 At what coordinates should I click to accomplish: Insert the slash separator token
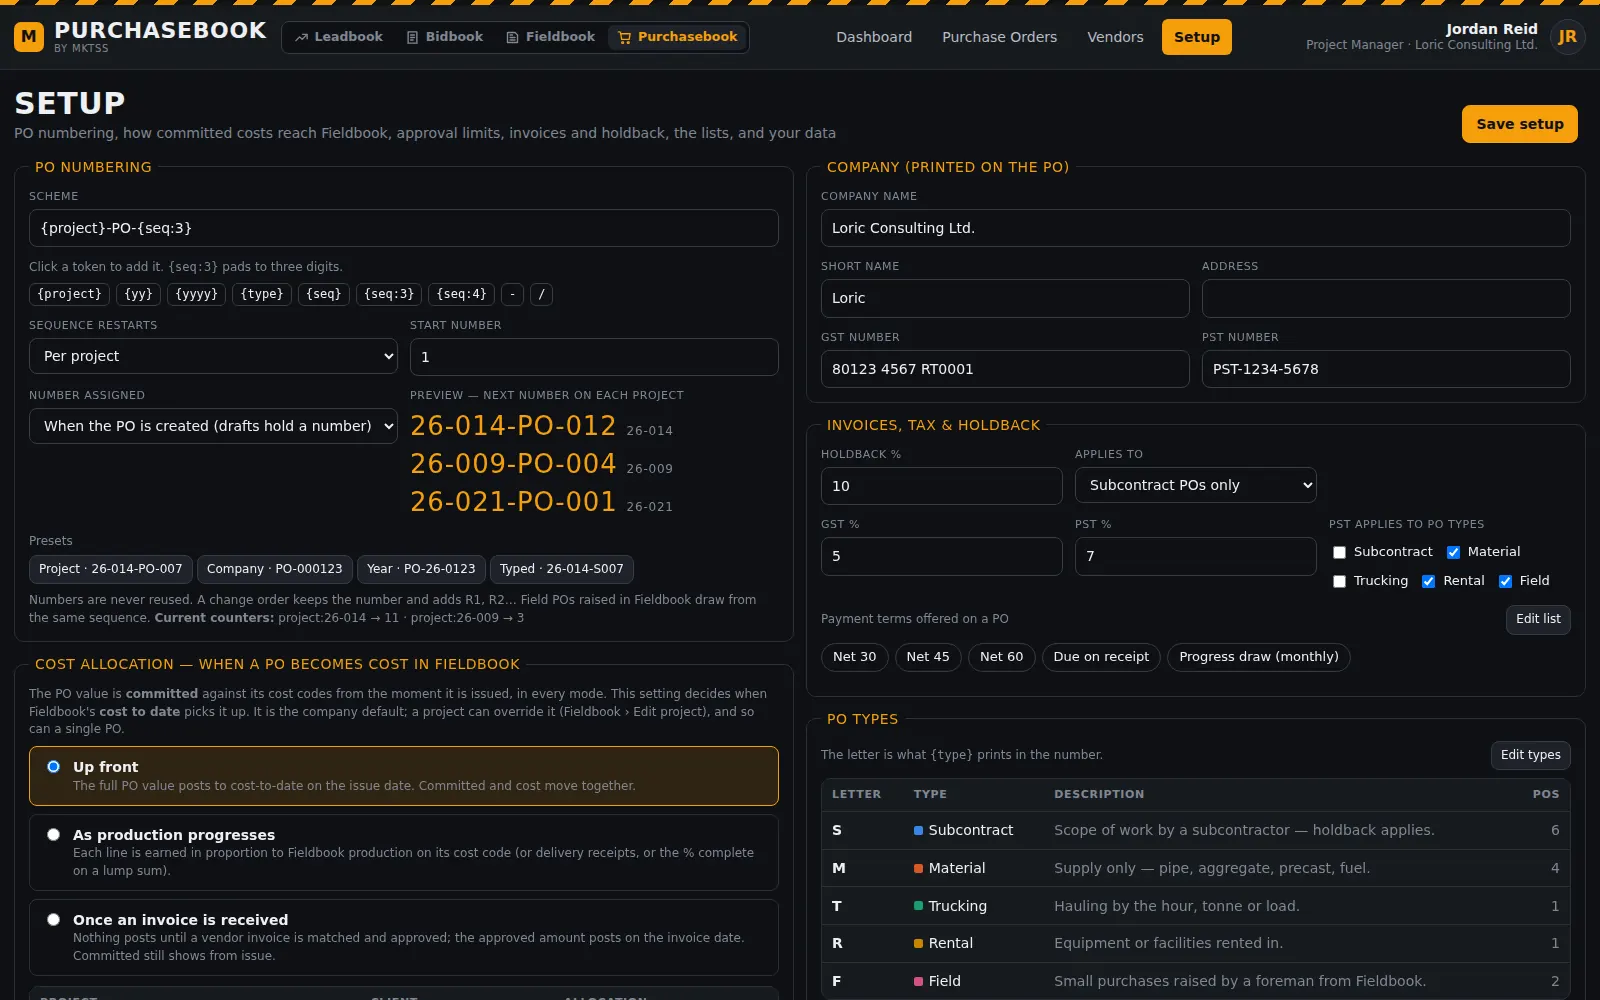(x=541, y=294)
